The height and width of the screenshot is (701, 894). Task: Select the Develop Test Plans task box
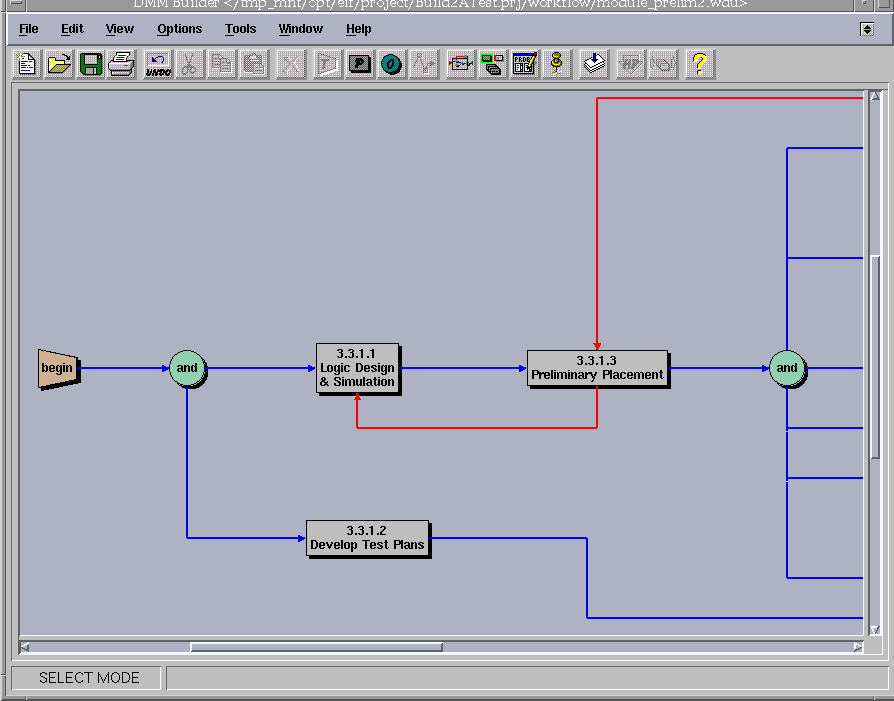tap(367, 538)
